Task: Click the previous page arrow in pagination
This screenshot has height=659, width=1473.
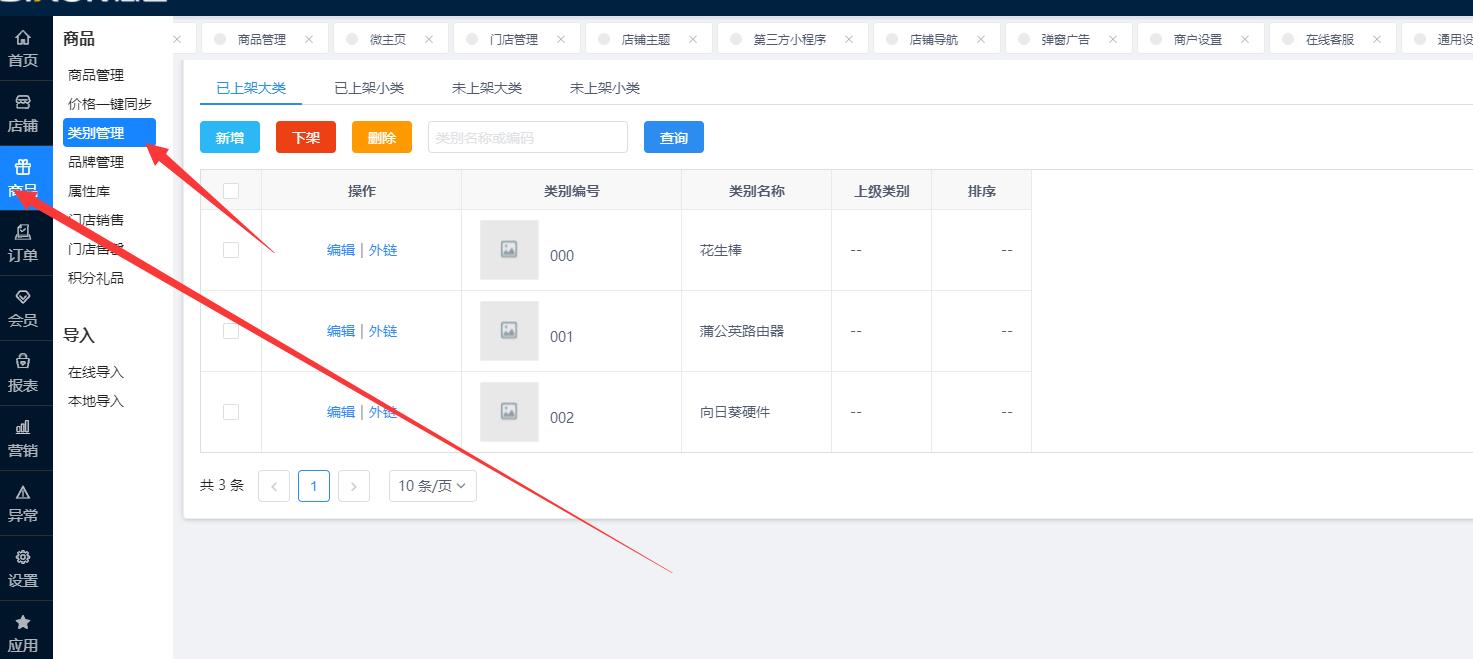Action: [273, 485]
